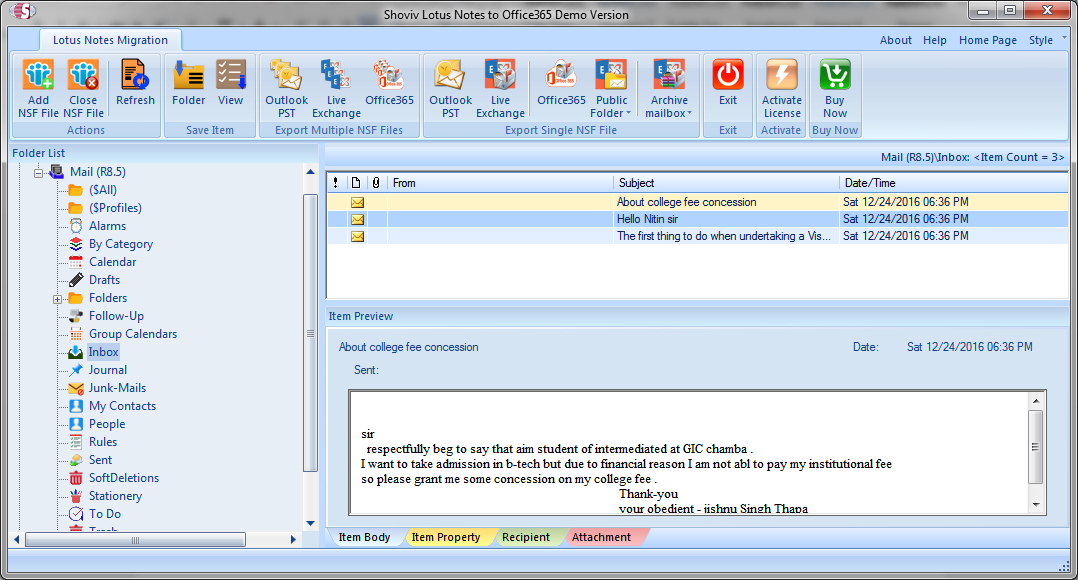Select the ($Profiles) folder

click(115, 208)
